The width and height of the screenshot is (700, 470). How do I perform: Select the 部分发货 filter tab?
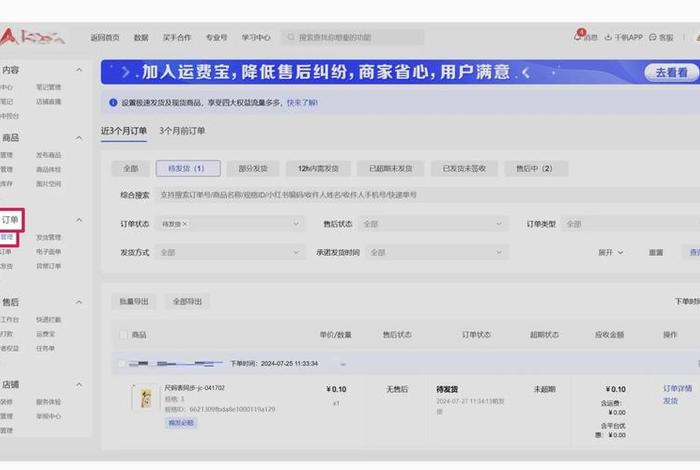click(253, 169)
